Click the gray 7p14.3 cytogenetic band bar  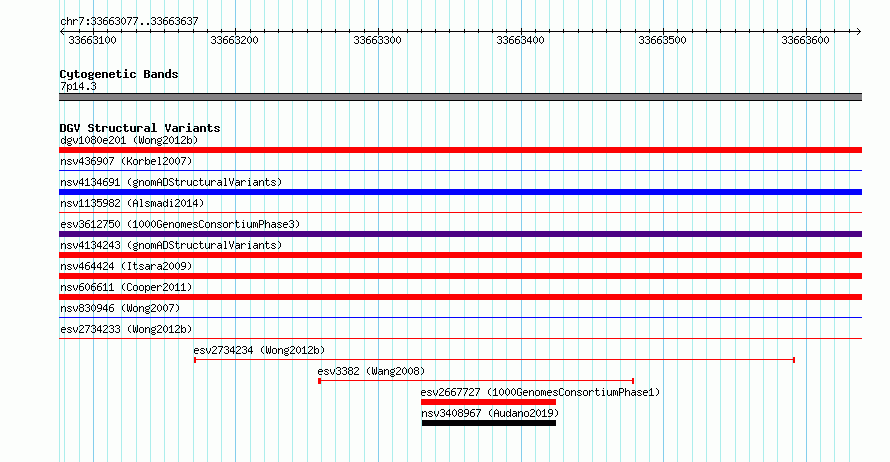(460, 97)
